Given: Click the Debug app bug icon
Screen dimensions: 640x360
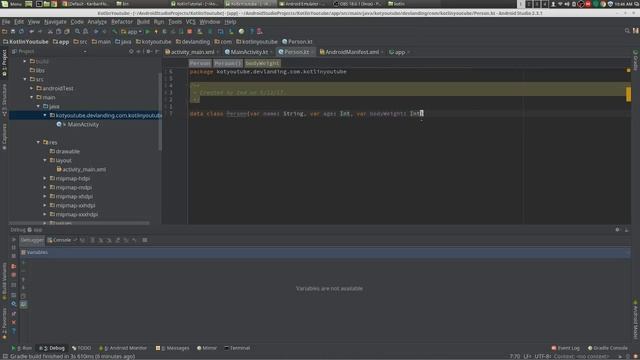Looking at the screenshot, I should (x=164, y=31).
